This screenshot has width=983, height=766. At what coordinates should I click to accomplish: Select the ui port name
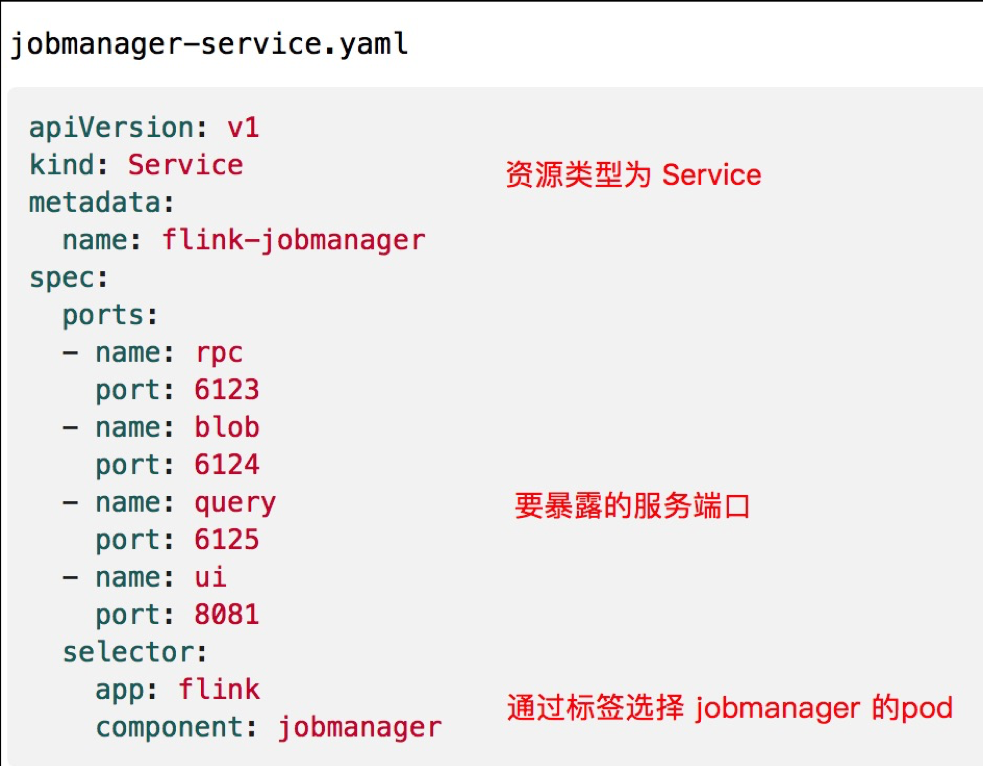click(211, 577)
